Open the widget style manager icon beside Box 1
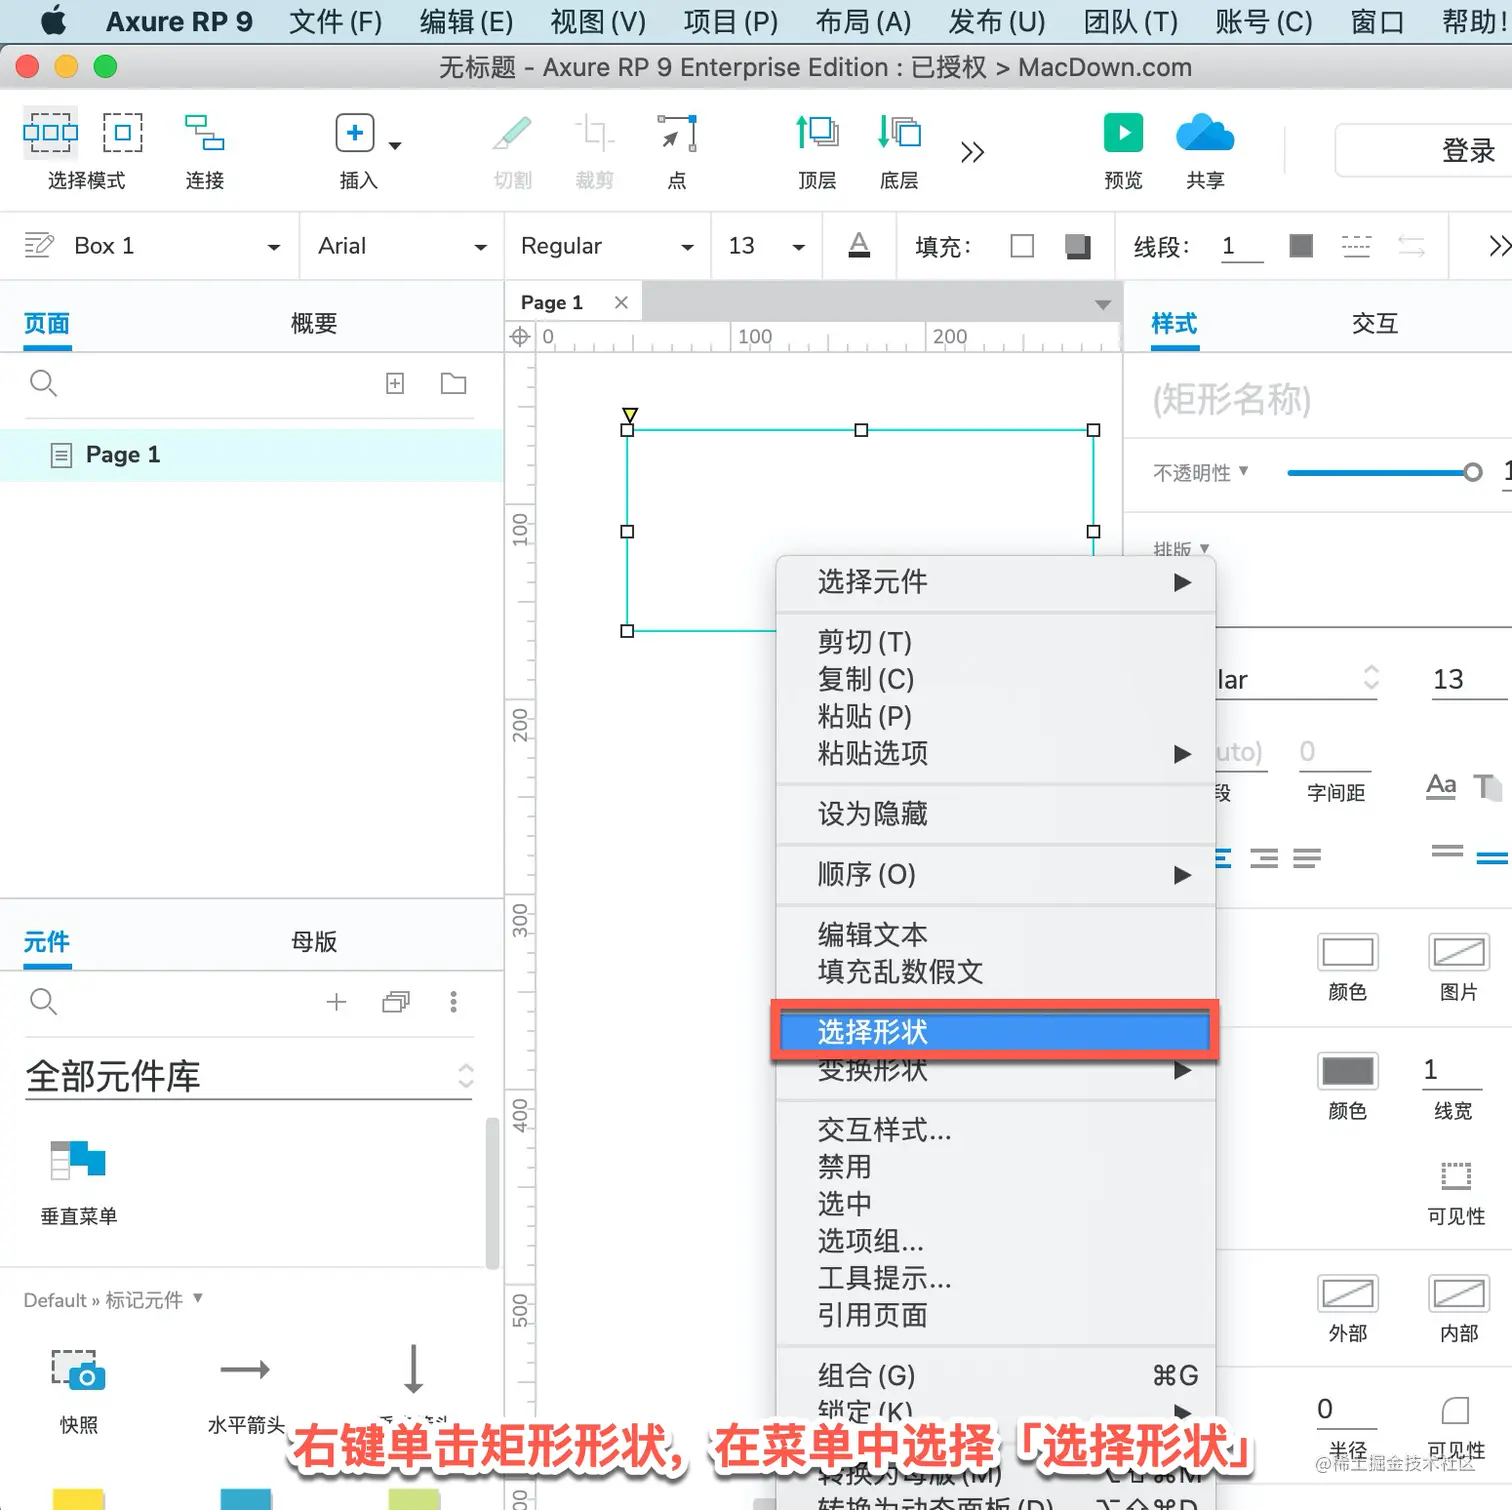 coord(39,245)
